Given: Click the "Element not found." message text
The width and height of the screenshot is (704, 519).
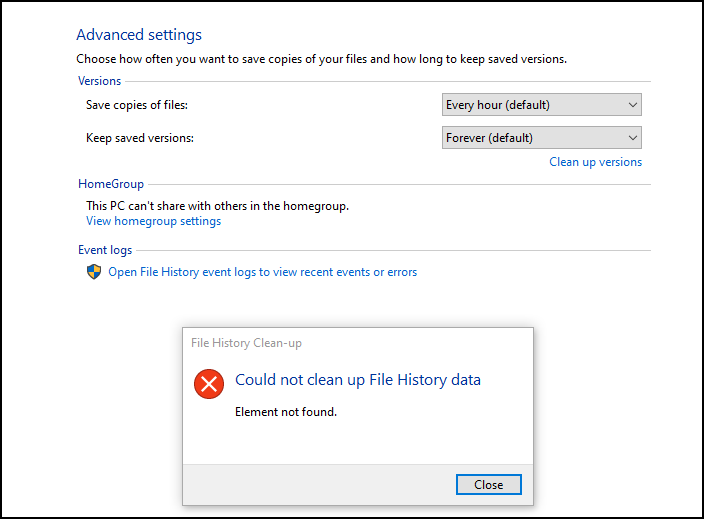Looking at the screenshot, I should pyautogui.click(x=285, y=411).
